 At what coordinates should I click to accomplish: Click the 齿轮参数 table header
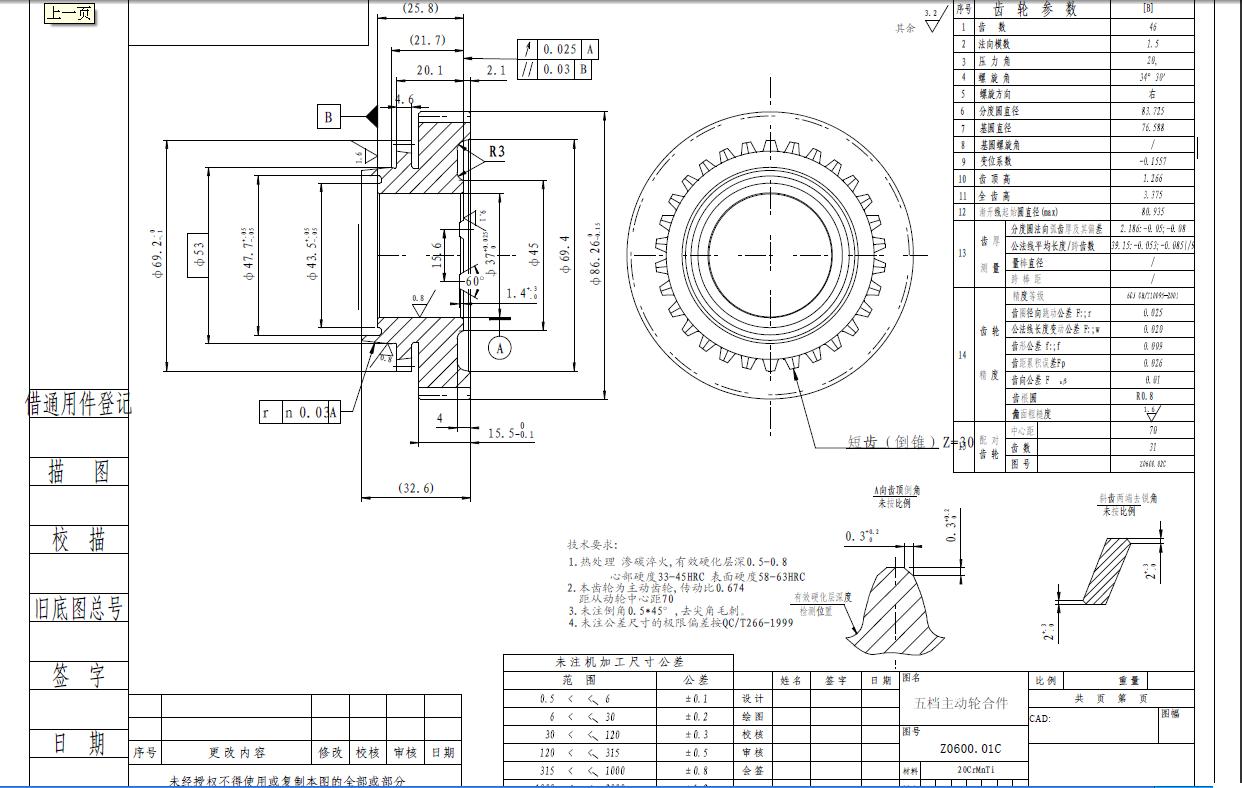1035,9
